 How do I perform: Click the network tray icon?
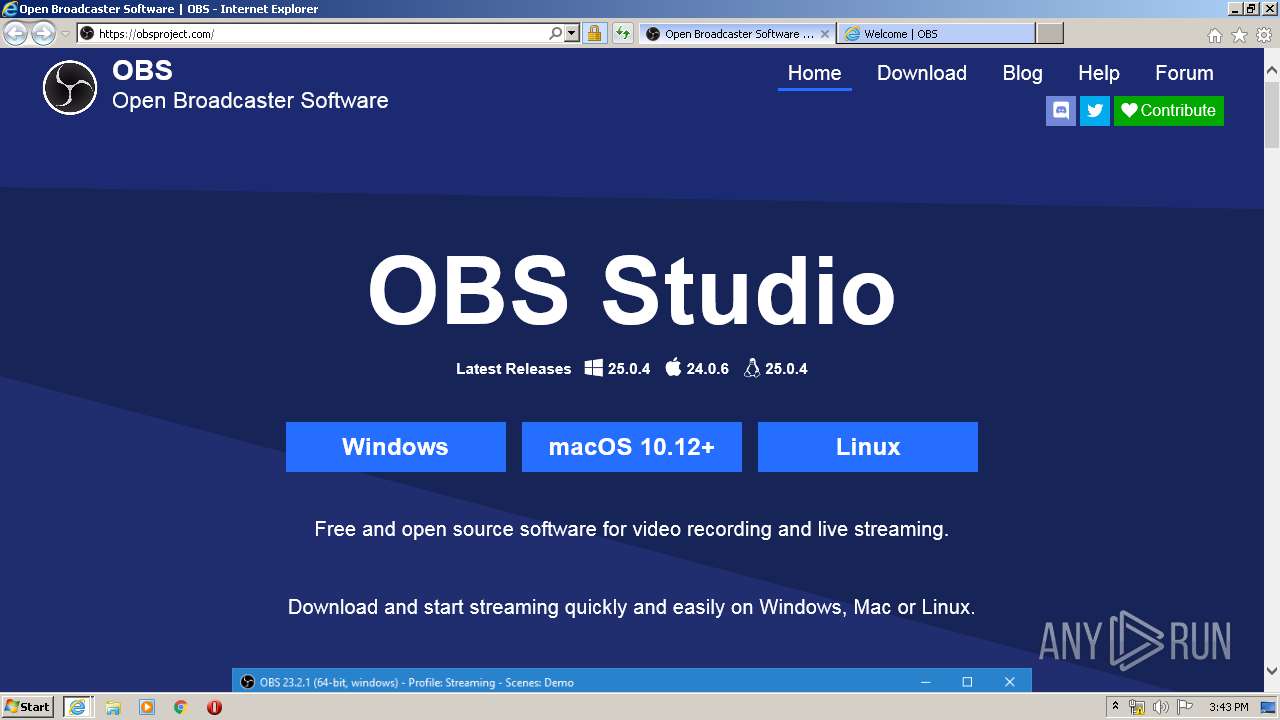tap(1137, 707)
